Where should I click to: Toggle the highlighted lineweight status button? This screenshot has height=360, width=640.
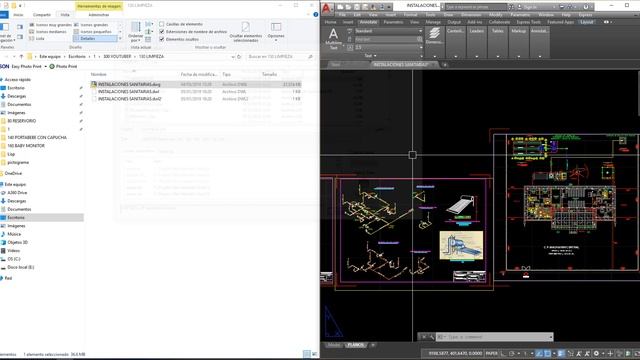(x=561, y=353)
